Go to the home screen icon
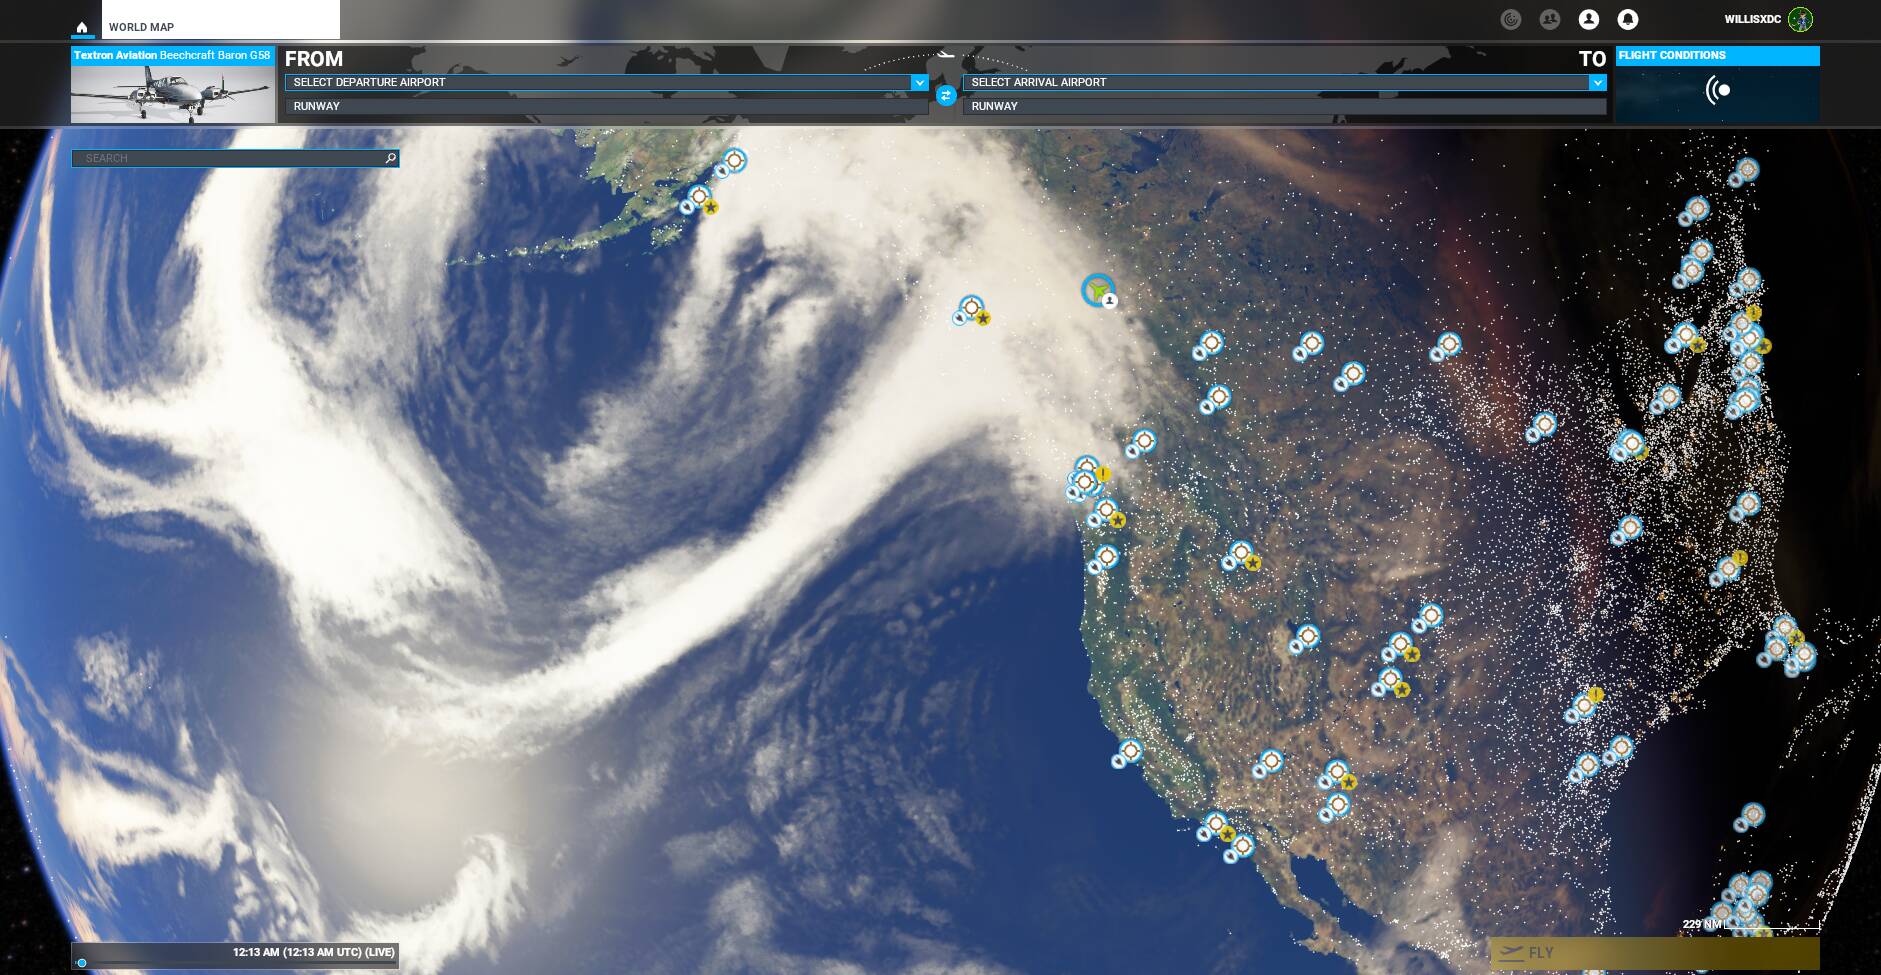Viewport: 1881px width, 975px height. [x=82, y=27]
